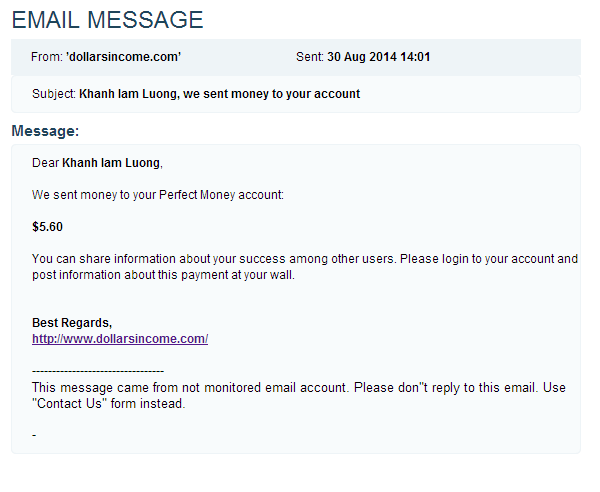Click the $5.60 amount

pos(47,227)
